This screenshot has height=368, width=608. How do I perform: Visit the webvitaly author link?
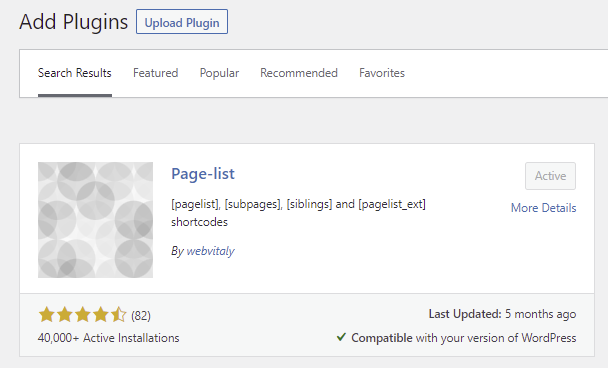[x=211, y=251]
